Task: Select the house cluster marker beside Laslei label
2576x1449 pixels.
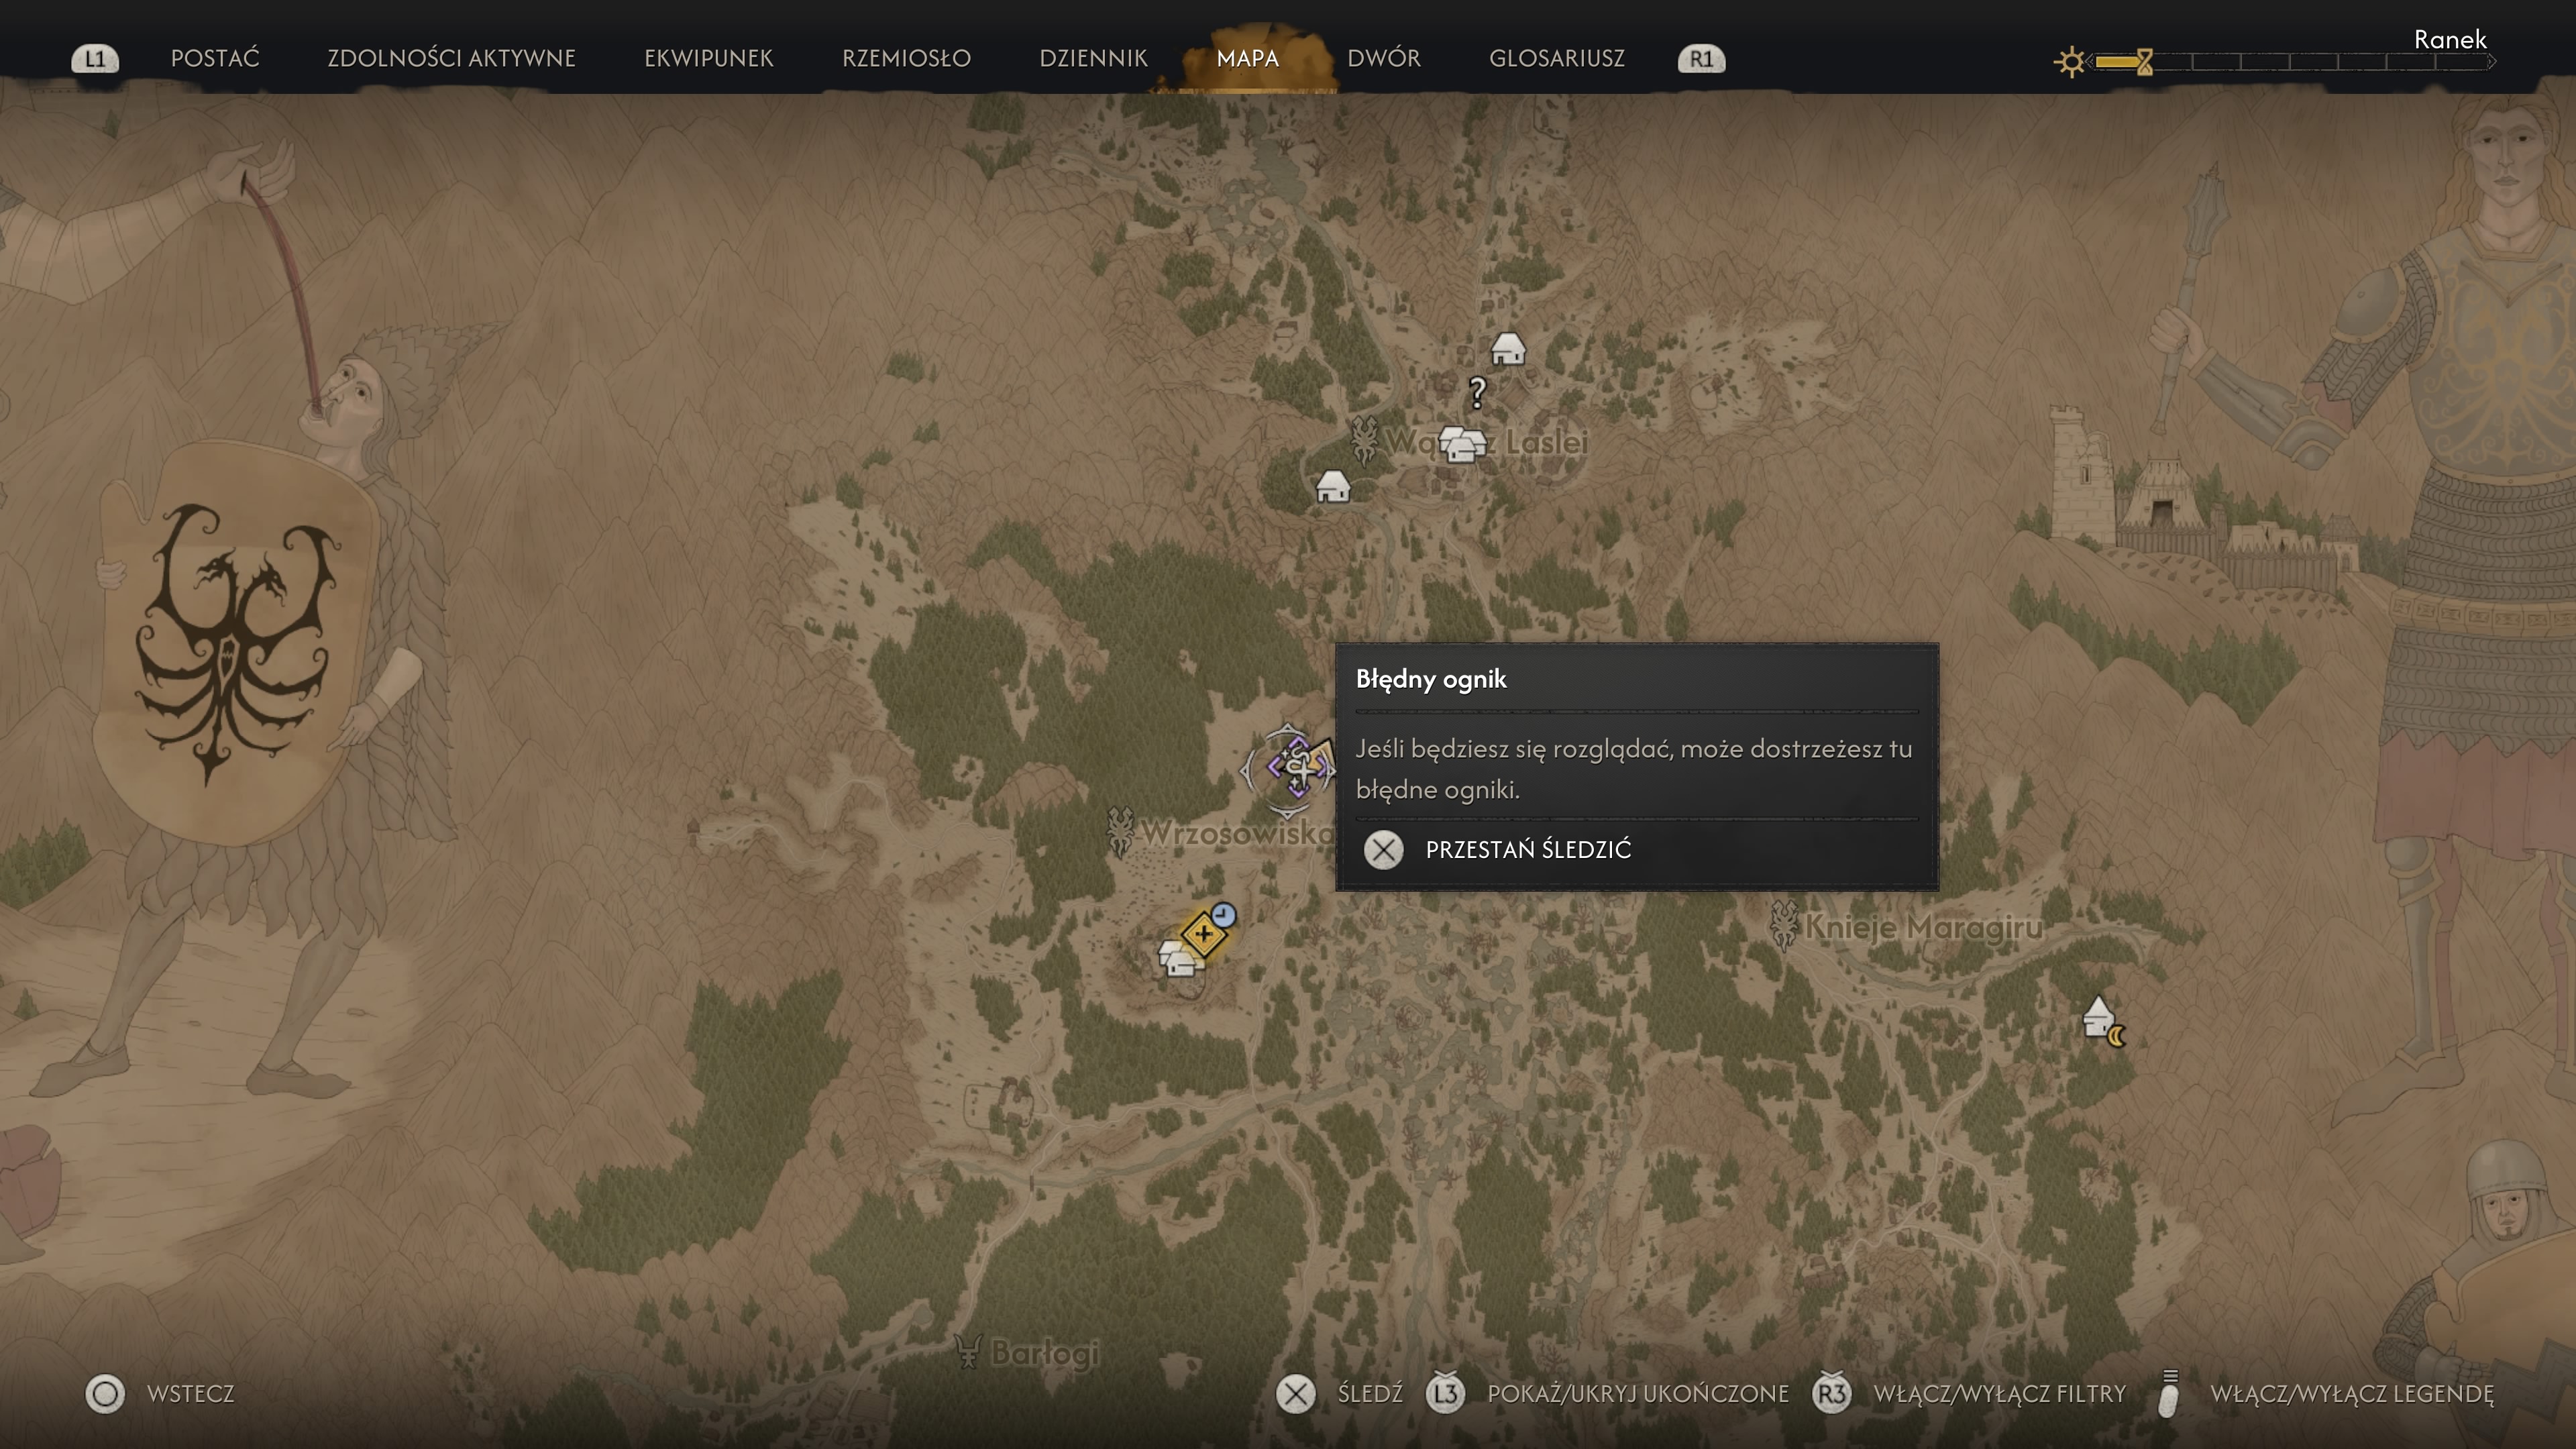Action: click(1462, 444)
